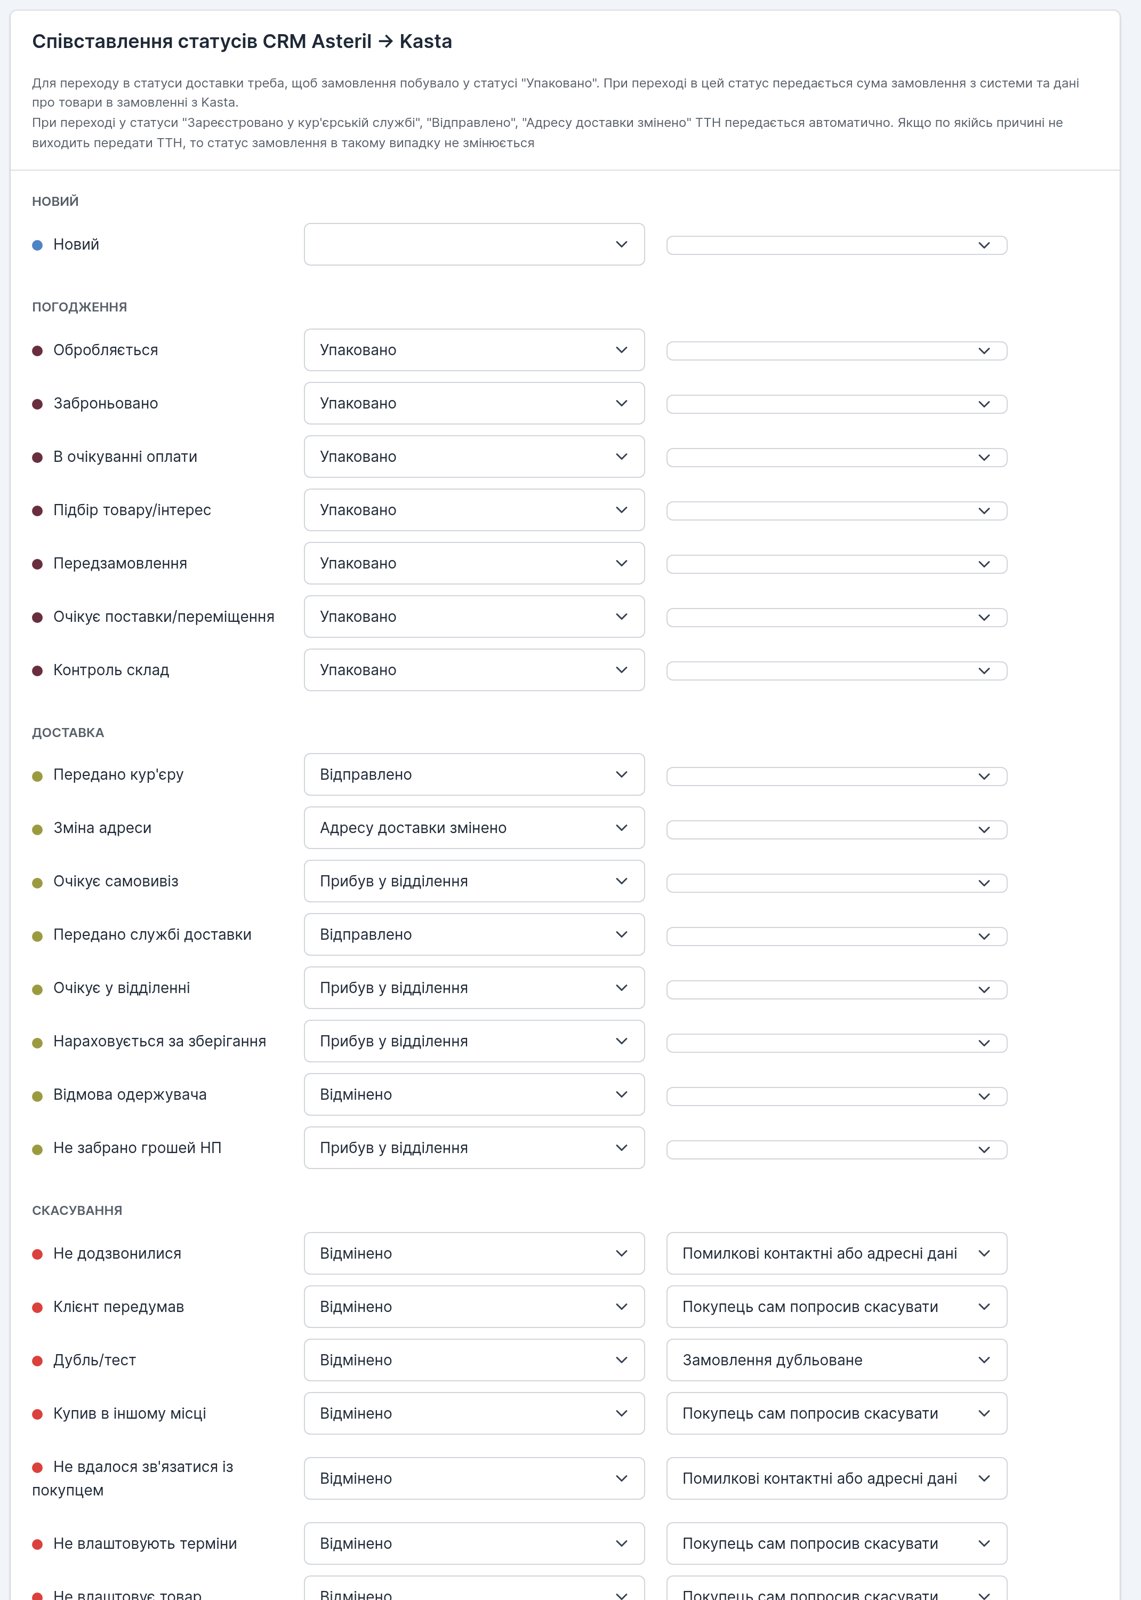Click the red dot beside Дубль/тест
Viewport: 1141px width, 1600px height.
(37, 1361)
